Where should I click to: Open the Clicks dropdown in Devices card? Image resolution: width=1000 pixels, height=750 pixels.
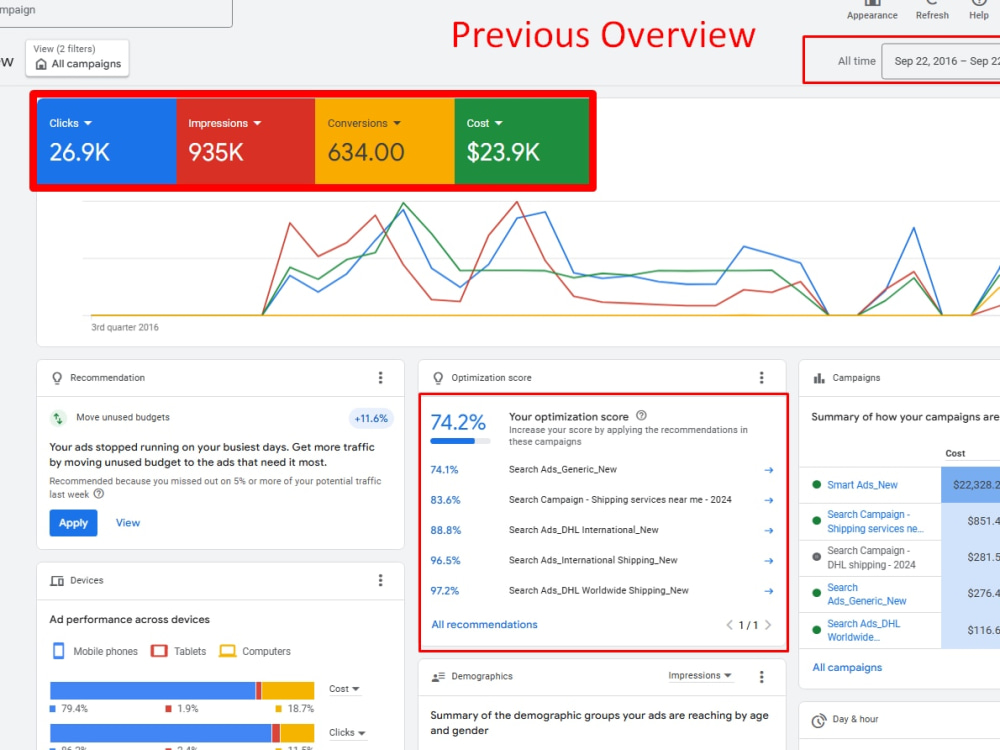347,733
